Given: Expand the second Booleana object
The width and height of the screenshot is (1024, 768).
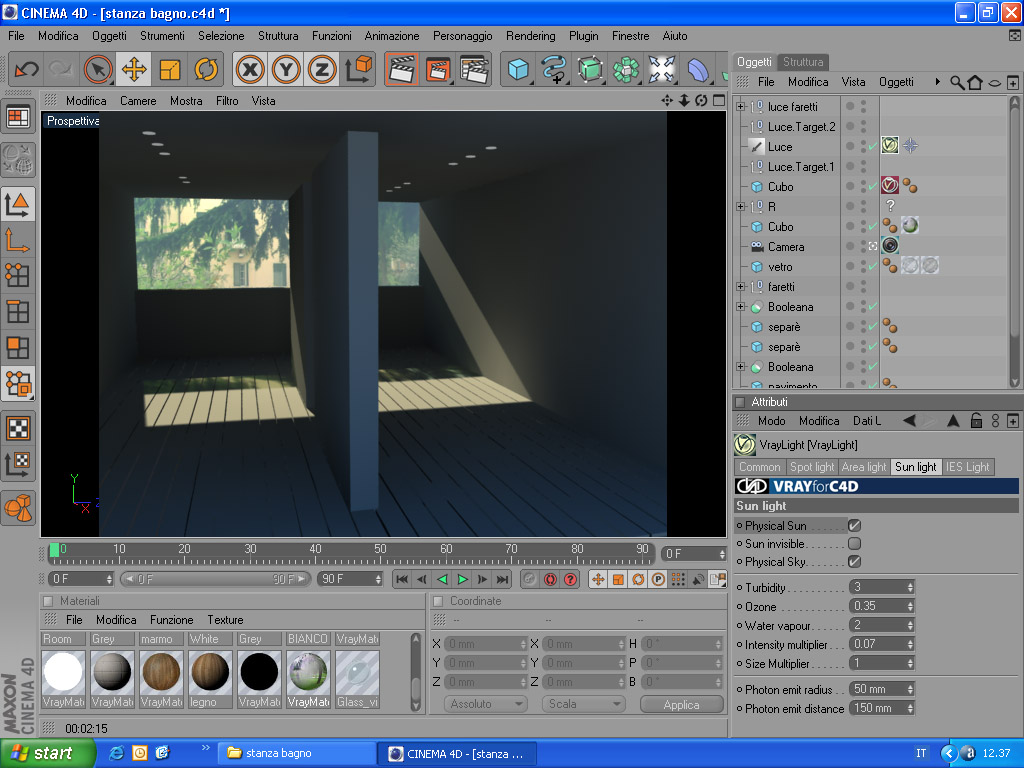Looking at the screenshot, I should tap(741, 367).
